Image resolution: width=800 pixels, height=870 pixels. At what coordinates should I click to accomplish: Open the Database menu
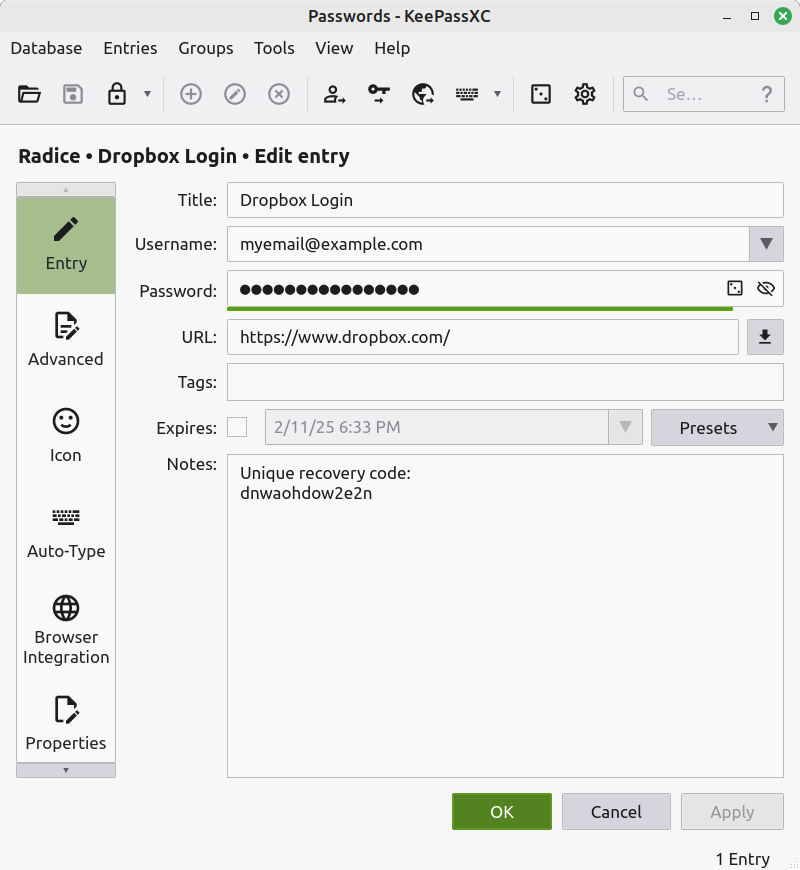coord(46,48)
